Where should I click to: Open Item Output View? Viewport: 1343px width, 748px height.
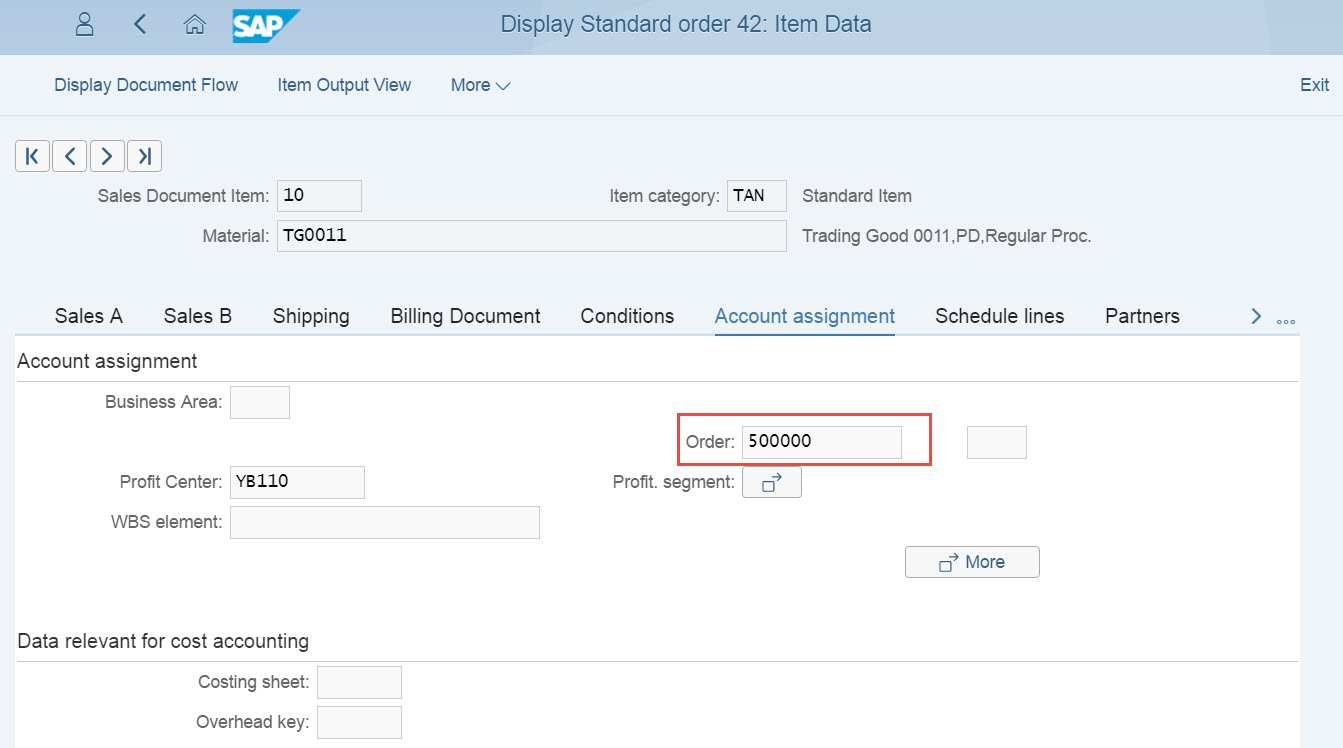click(344, 85)
